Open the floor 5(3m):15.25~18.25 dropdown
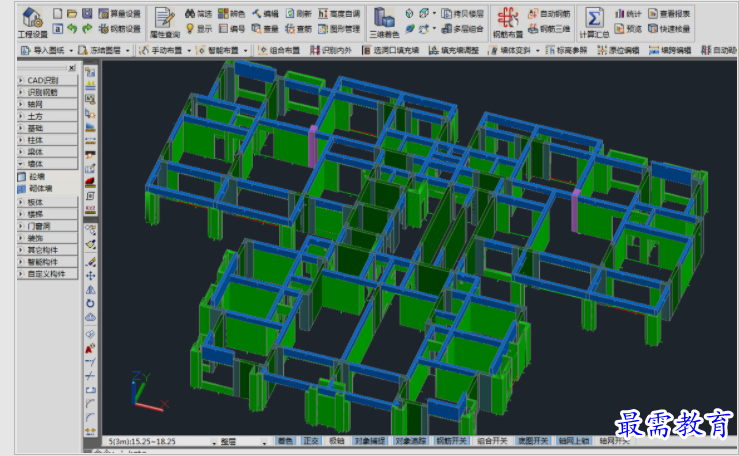Screen dimensions: 739x456 pos(214,442)
